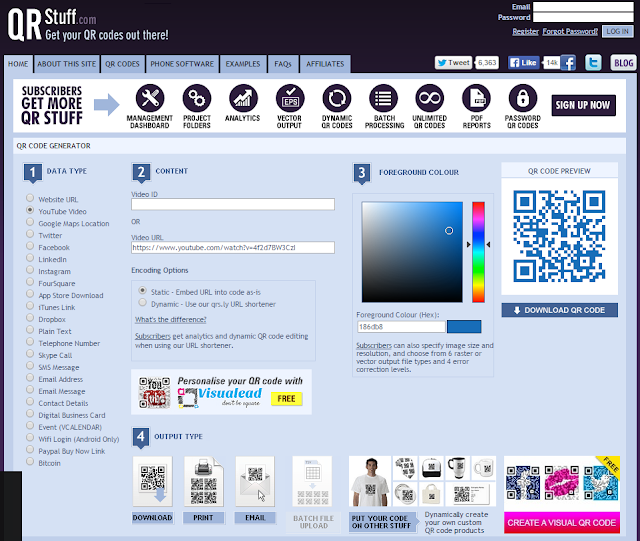Open the BLOG icon button
The height and width of the screenshot is (541, 640).
pyautogui.click(x=623, y=63)
